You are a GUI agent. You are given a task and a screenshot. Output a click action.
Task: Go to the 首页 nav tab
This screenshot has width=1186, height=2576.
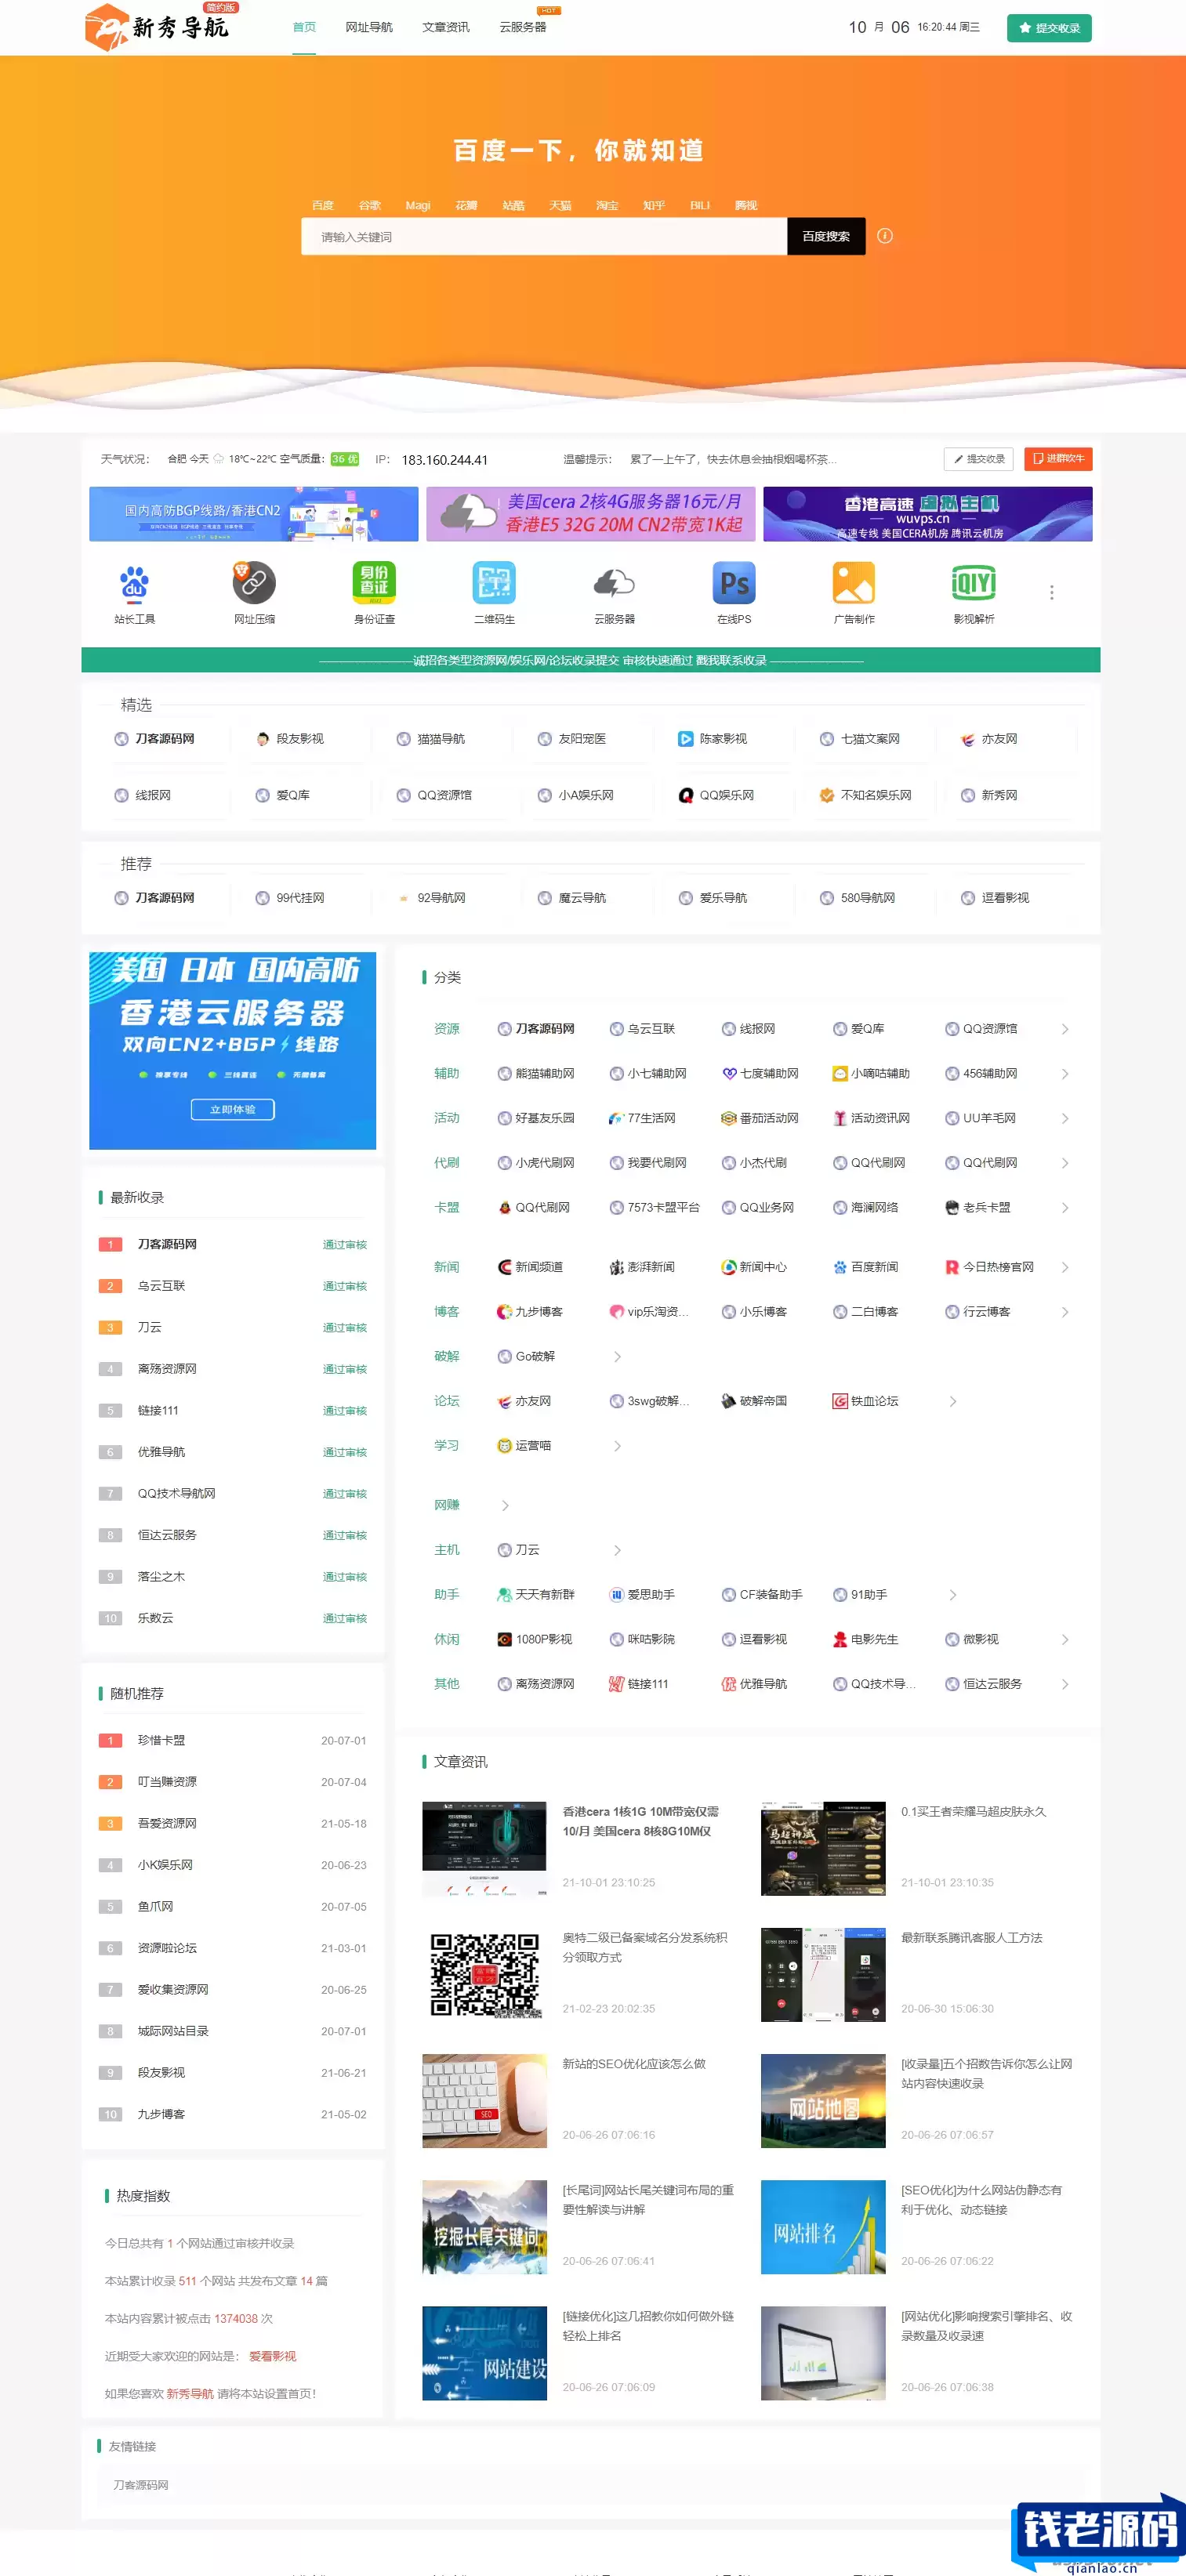(304, 27)
